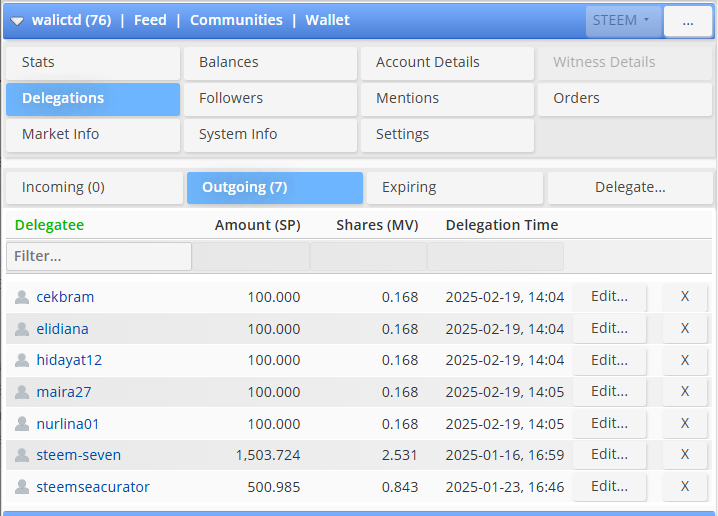Click the user icon beside steemseacurator

point(22,487)
